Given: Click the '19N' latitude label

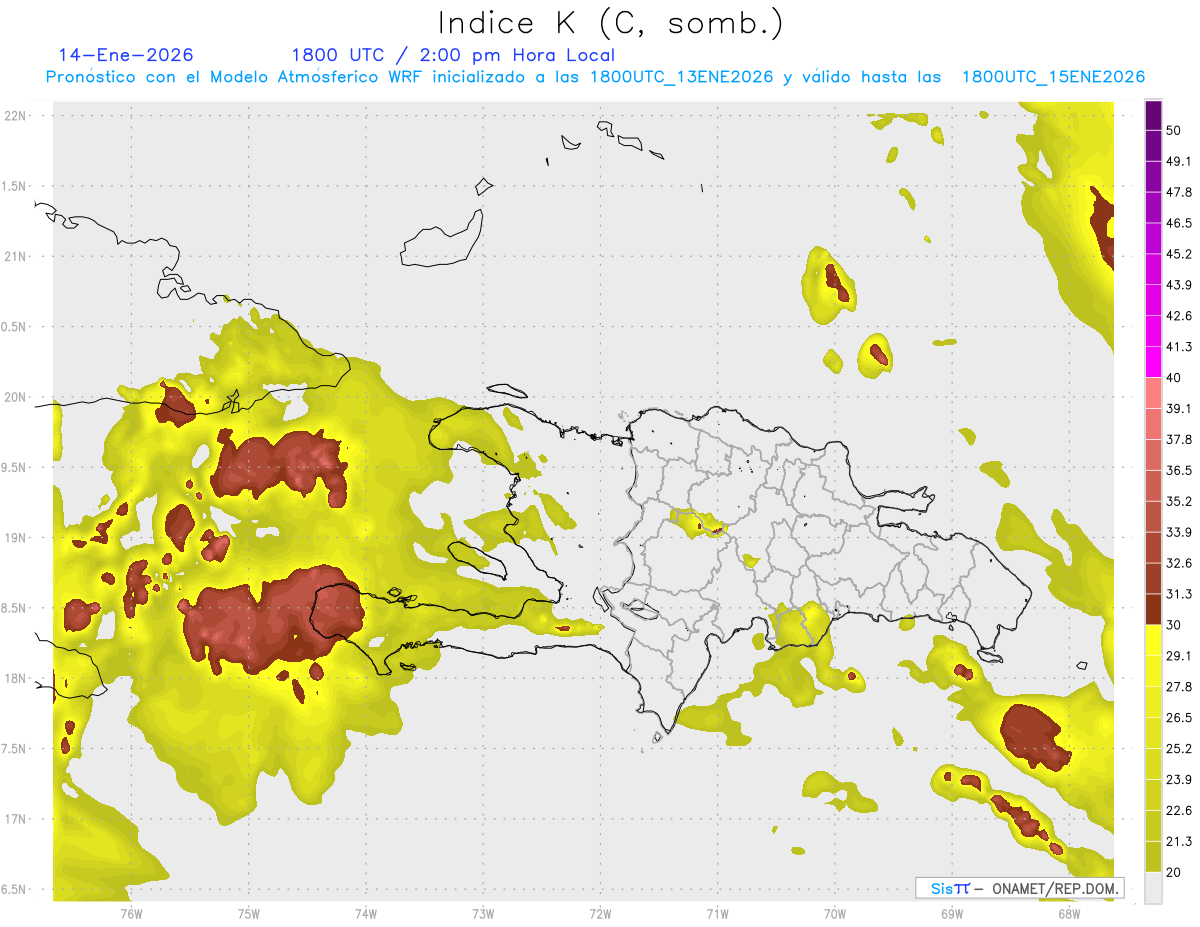Looking at the screenshot, I should pyautogui.click(x=15, y=537).
